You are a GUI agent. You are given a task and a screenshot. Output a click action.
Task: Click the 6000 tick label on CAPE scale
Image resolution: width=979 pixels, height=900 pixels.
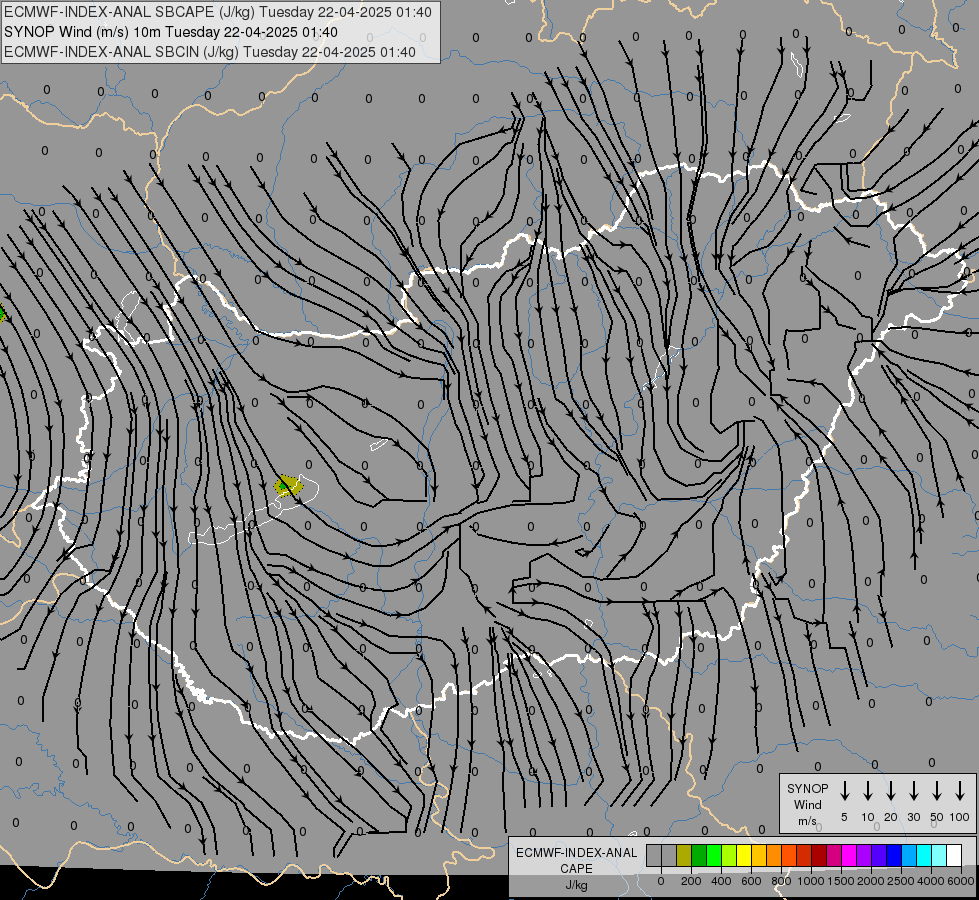point(961,881)
